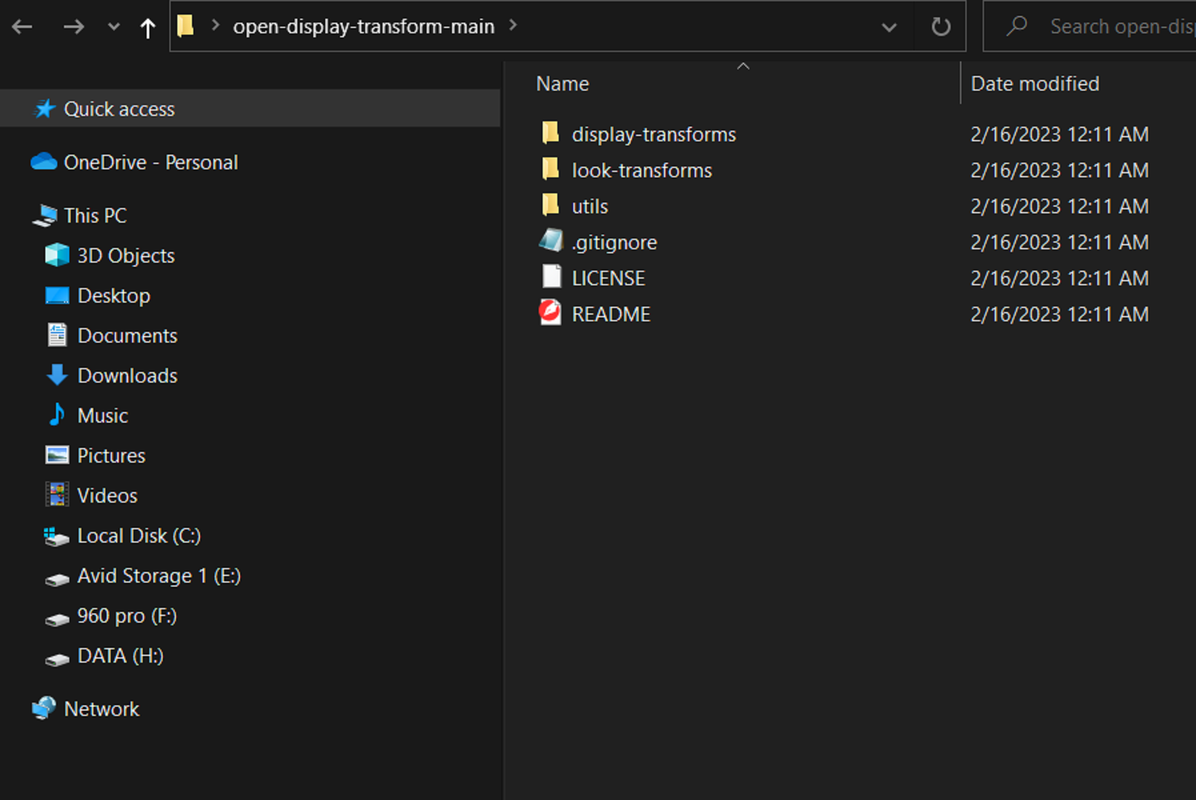This screenshot has height=800, width=1196.
Task: Open the Desktop folder
Action: coord(114,296)
